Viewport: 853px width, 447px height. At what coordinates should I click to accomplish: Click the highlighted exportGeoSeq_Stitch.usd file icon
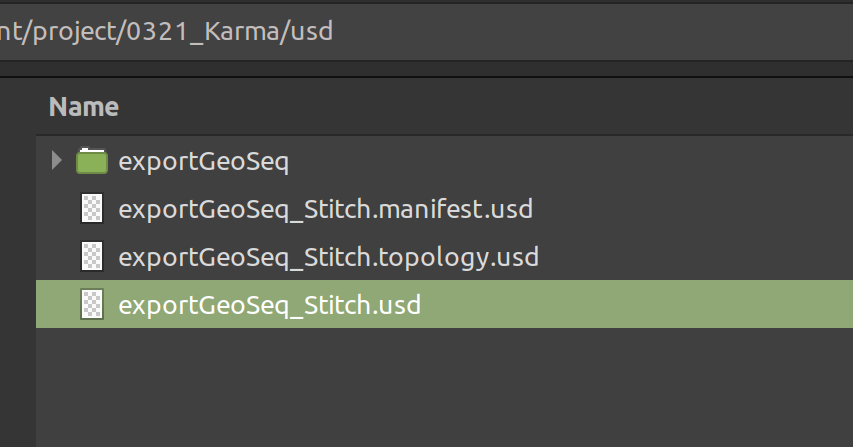(x=92, y=304)
